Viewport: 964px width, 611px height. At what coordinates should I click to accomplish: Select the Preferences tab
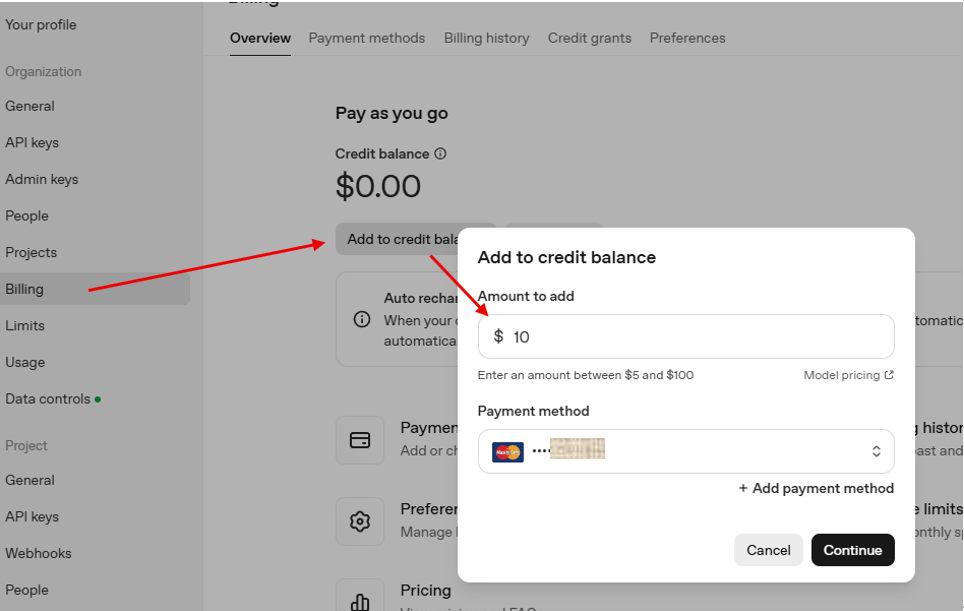point(687,38)
